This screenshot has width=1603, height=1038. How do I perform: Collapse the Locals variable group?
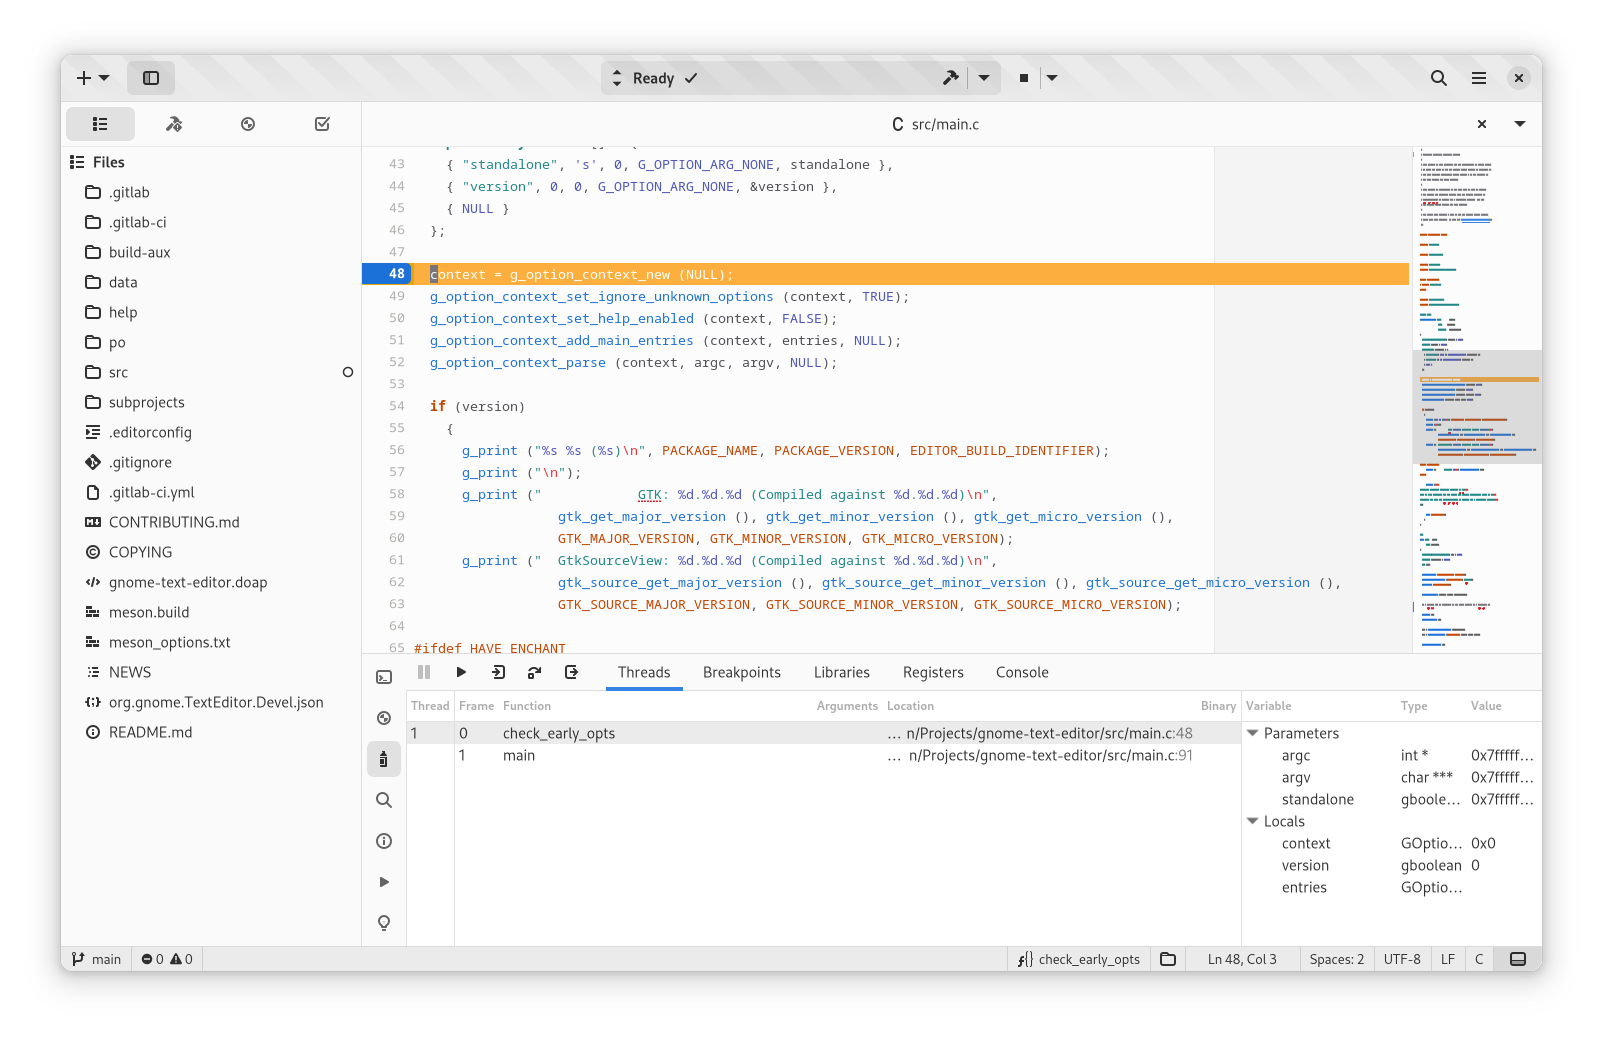(1252, 821)
